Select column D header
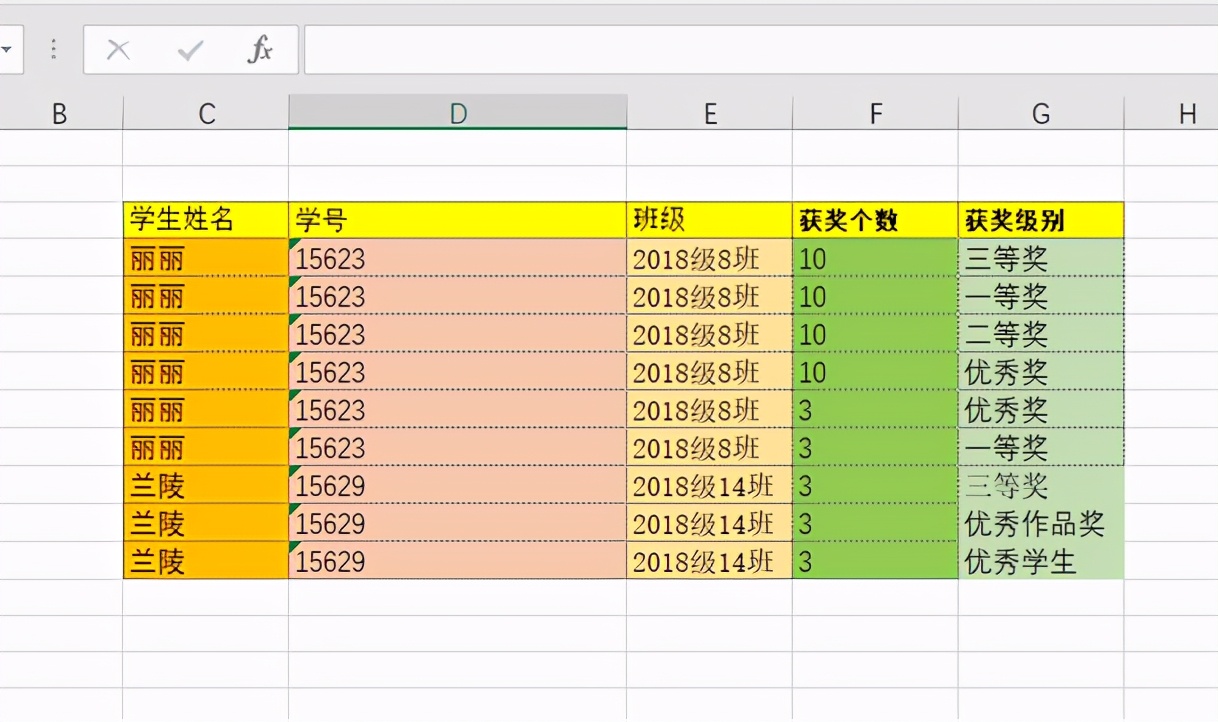Viewport: 1218px width, 722px height. click(x=458, y=113)
